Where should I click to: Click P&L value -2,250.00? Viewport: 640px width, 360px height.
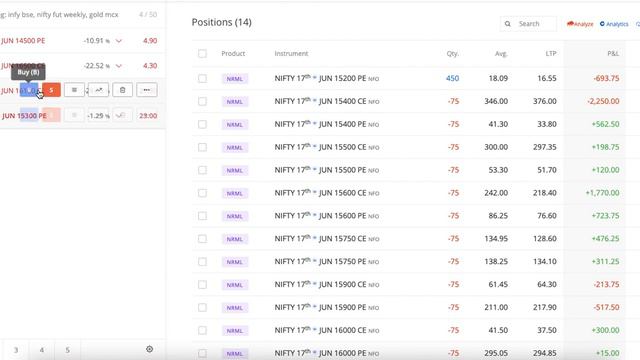(603, 101)
